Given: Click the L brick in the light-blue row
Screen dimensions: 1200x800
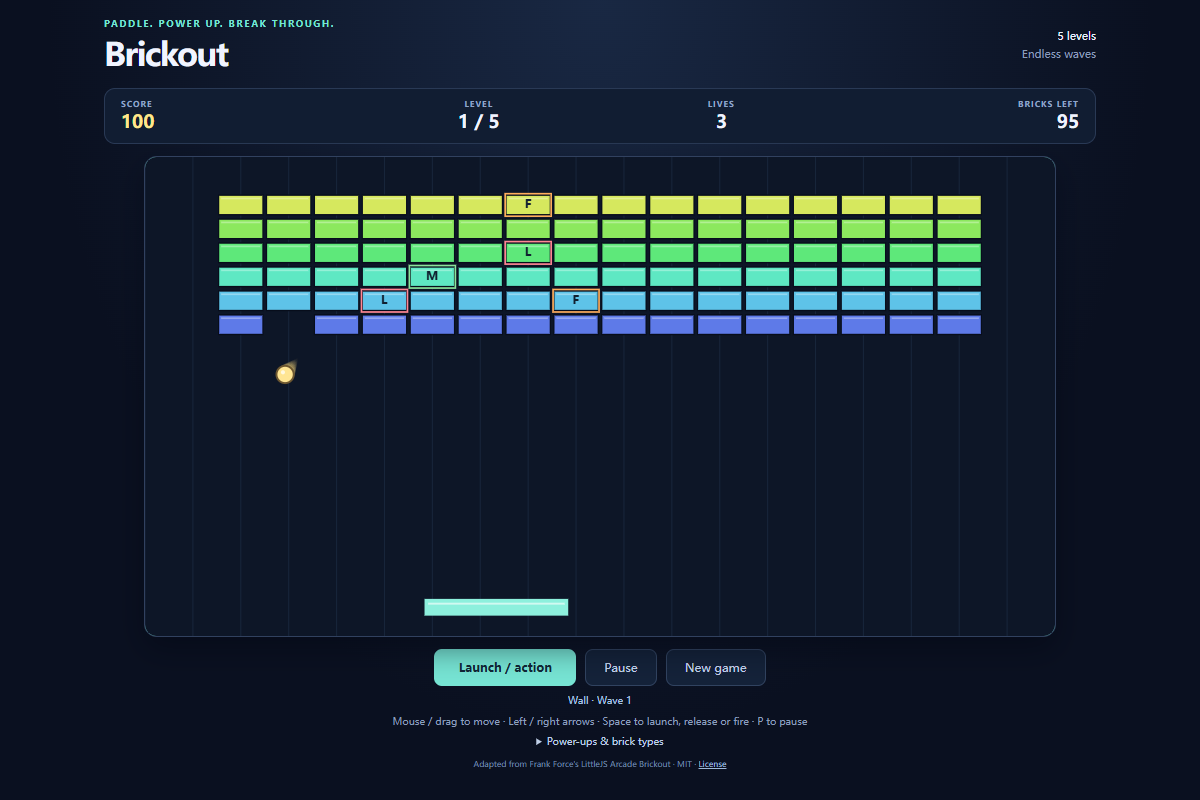Looking at the screenshot, I should (384, 301).
